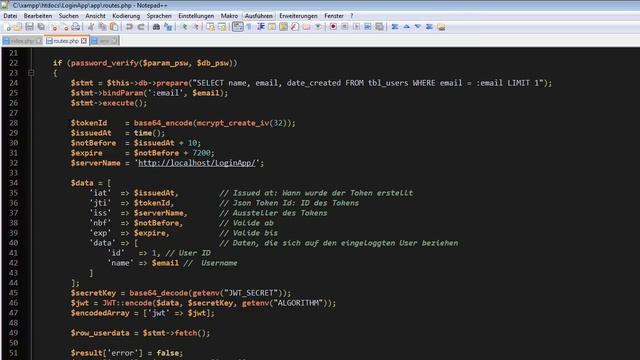Click the SELECT query string on line 24

[x=369, y=83]
